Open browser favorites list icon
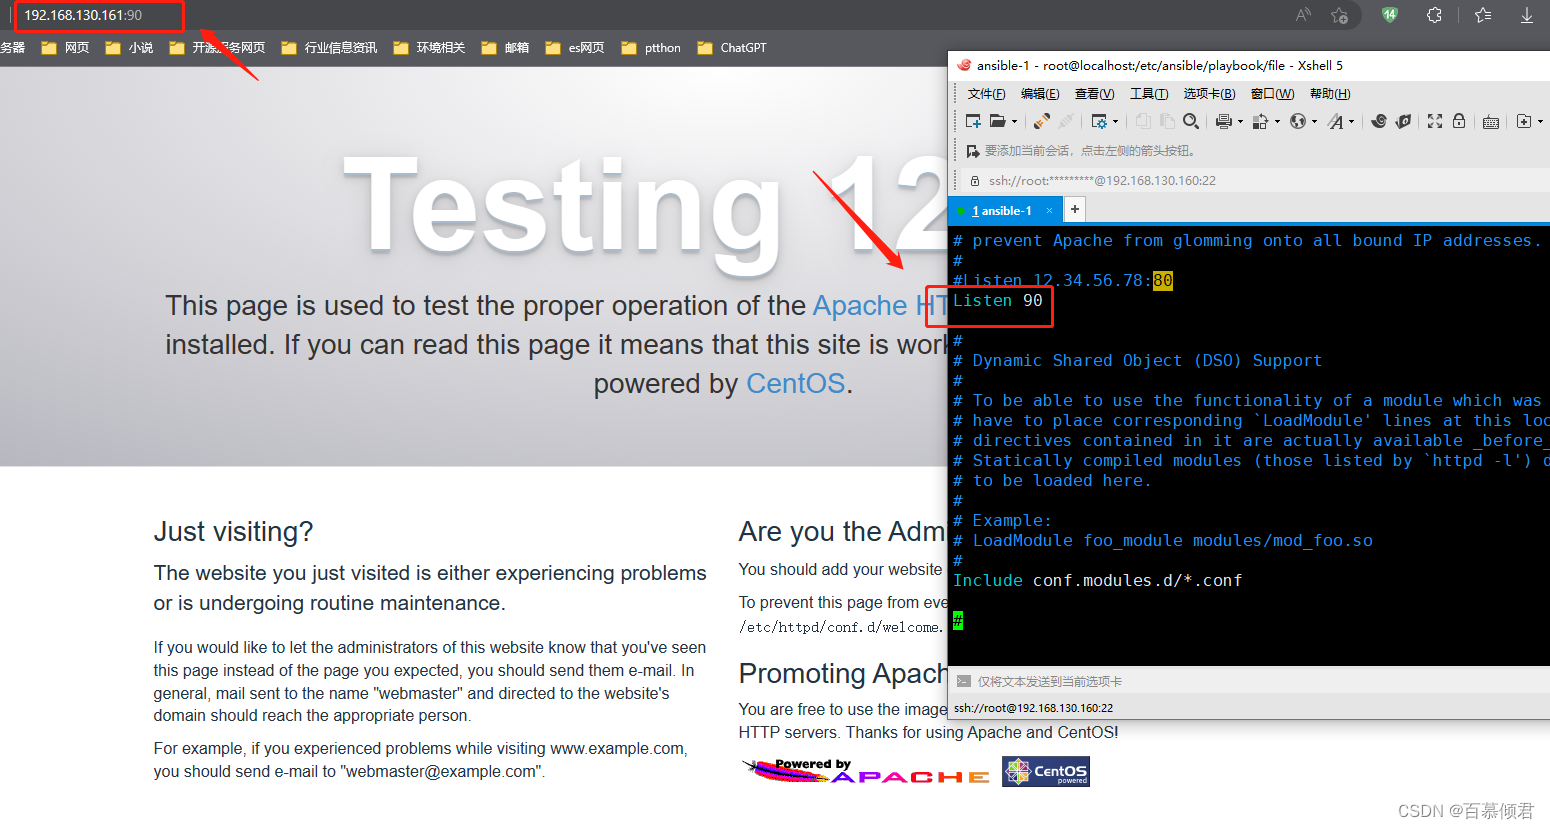The height and width of the screenshot is (829, 1550). 1483,15
